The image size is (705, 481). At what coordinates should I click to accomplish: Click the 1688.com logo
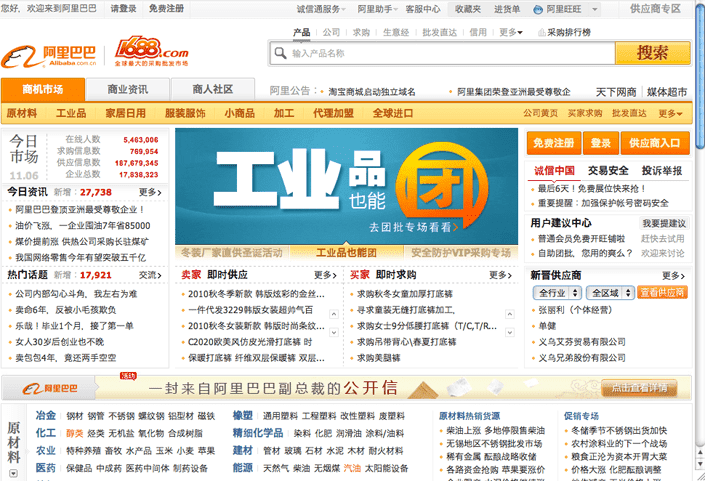pos(151,50)
